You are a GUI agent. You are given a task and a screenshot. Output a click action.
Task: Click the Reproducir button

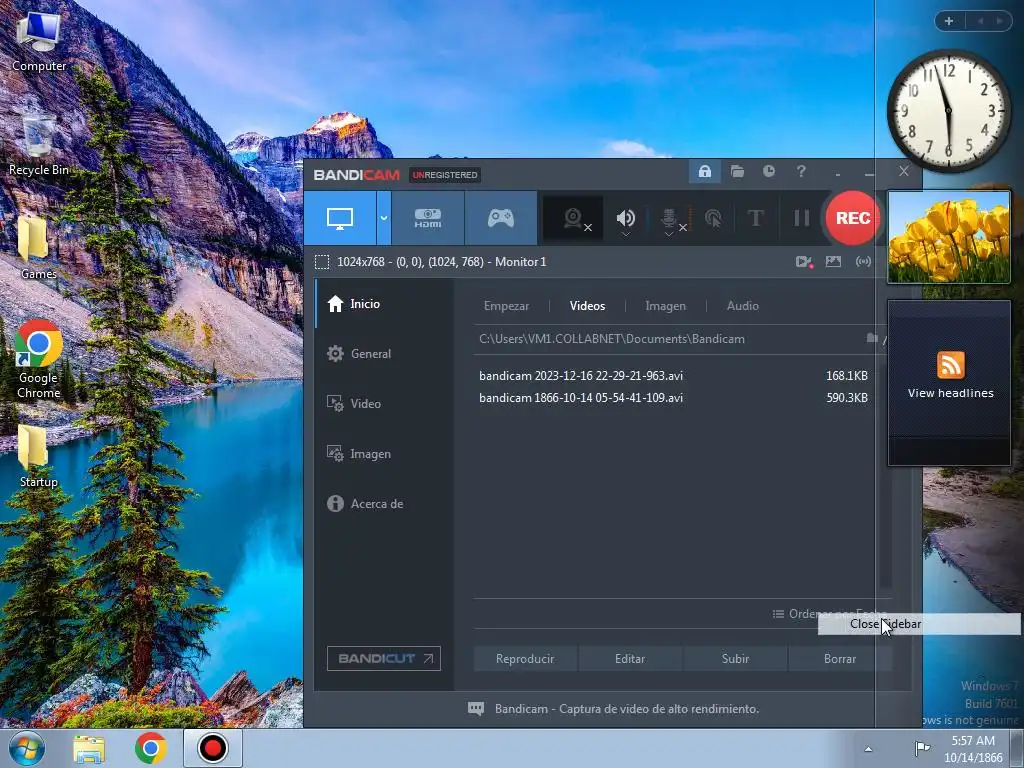pyautogui.click(x=525, y=659)
